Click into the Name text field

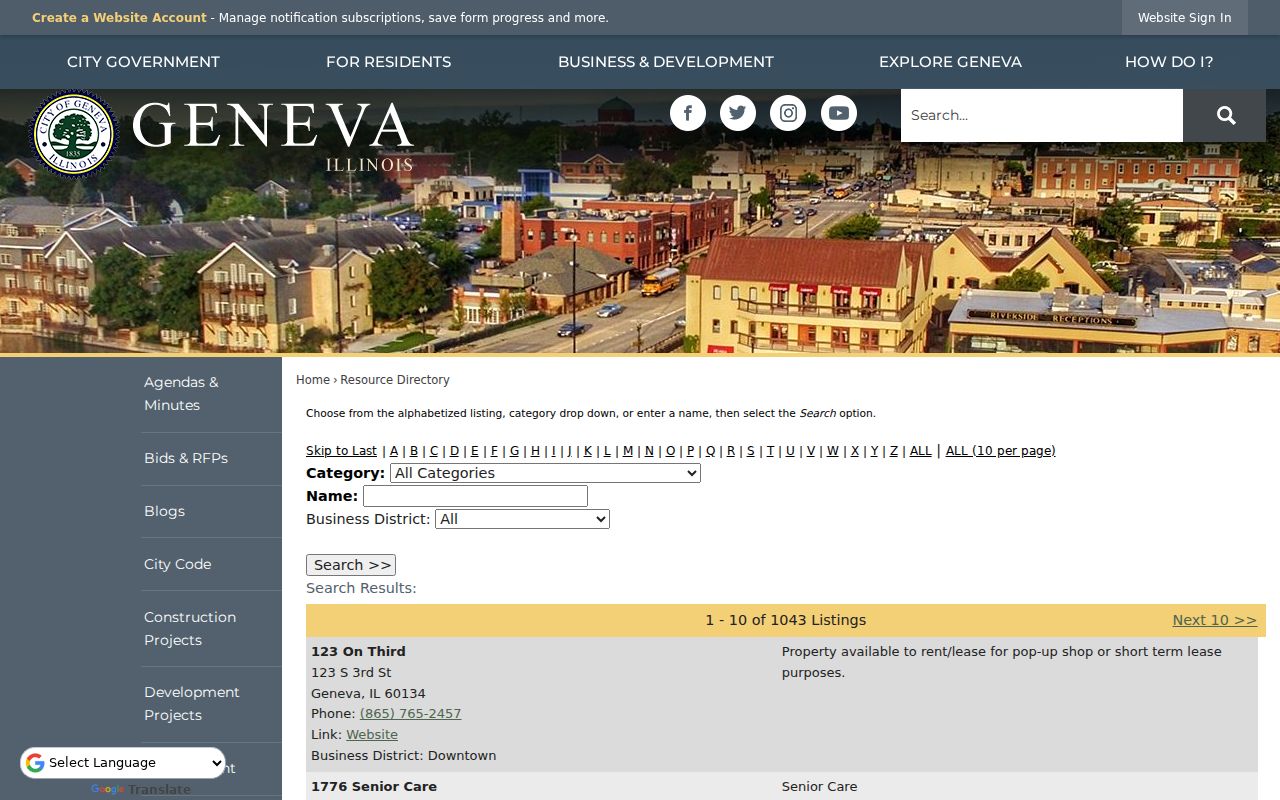pos(475,496)
